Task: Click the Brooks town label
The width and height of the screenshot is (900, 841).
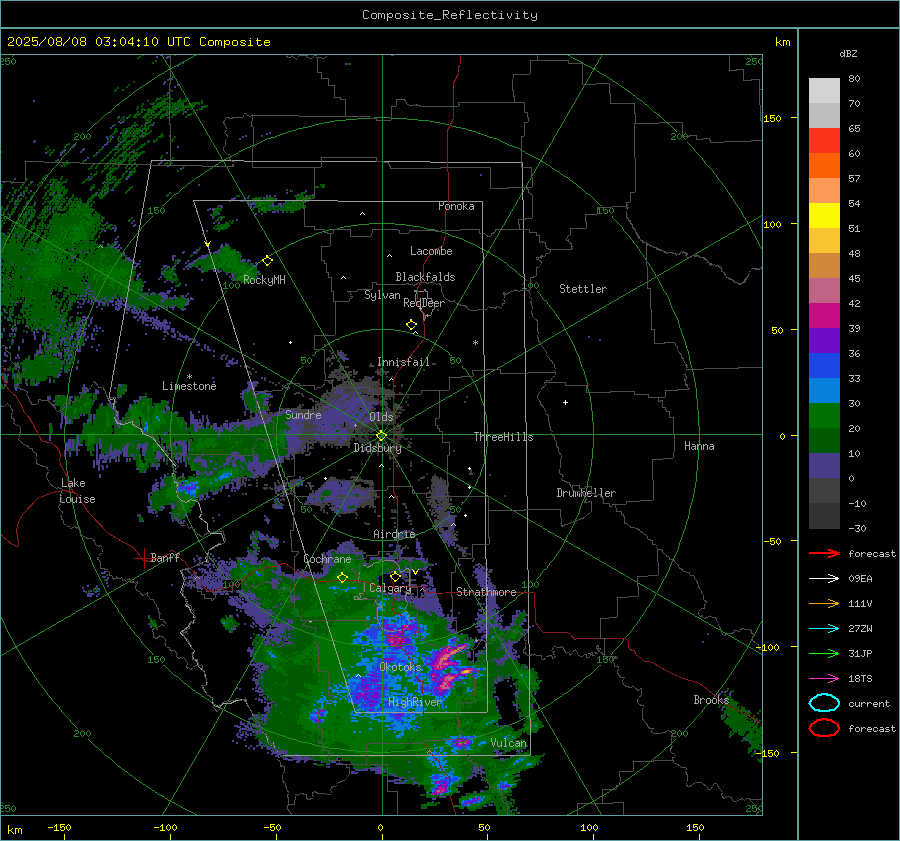Action: coord(711,700)
